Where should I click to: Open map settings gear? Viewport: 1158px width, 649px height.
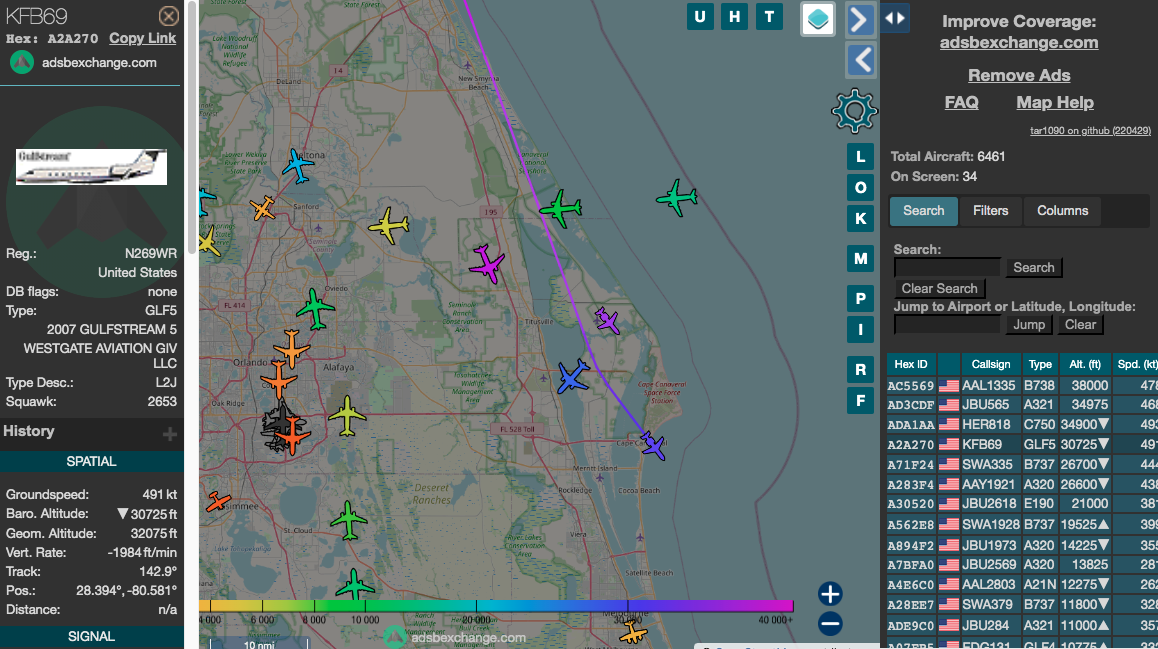(x=854, y=111)
